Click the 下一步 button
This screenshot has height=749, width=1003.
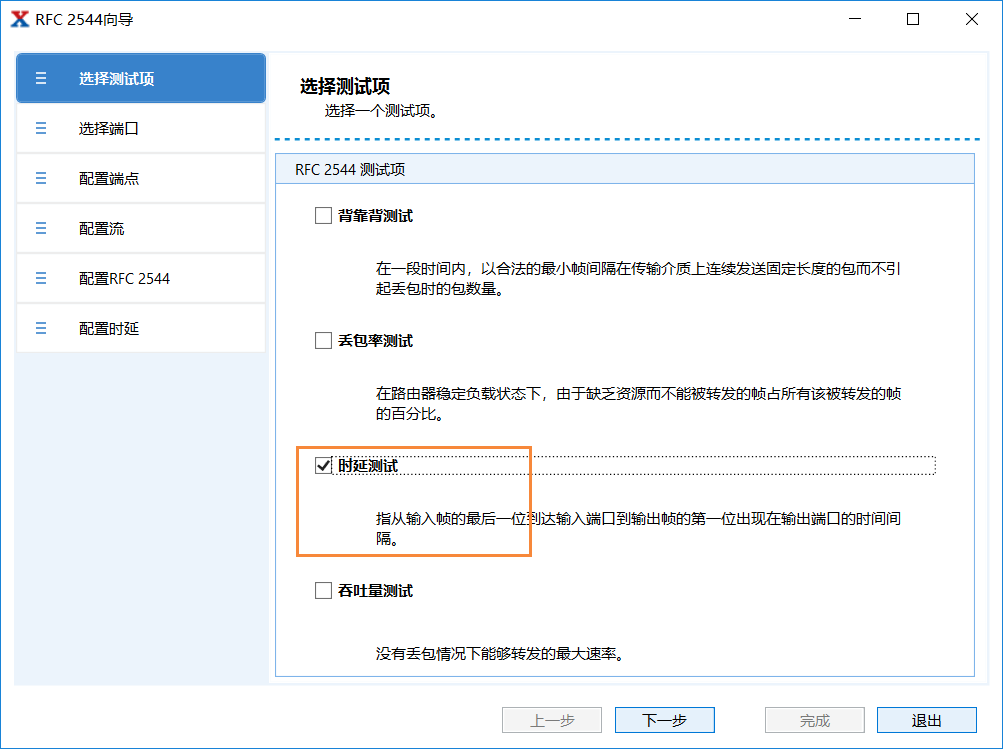[x=663, y=719]
